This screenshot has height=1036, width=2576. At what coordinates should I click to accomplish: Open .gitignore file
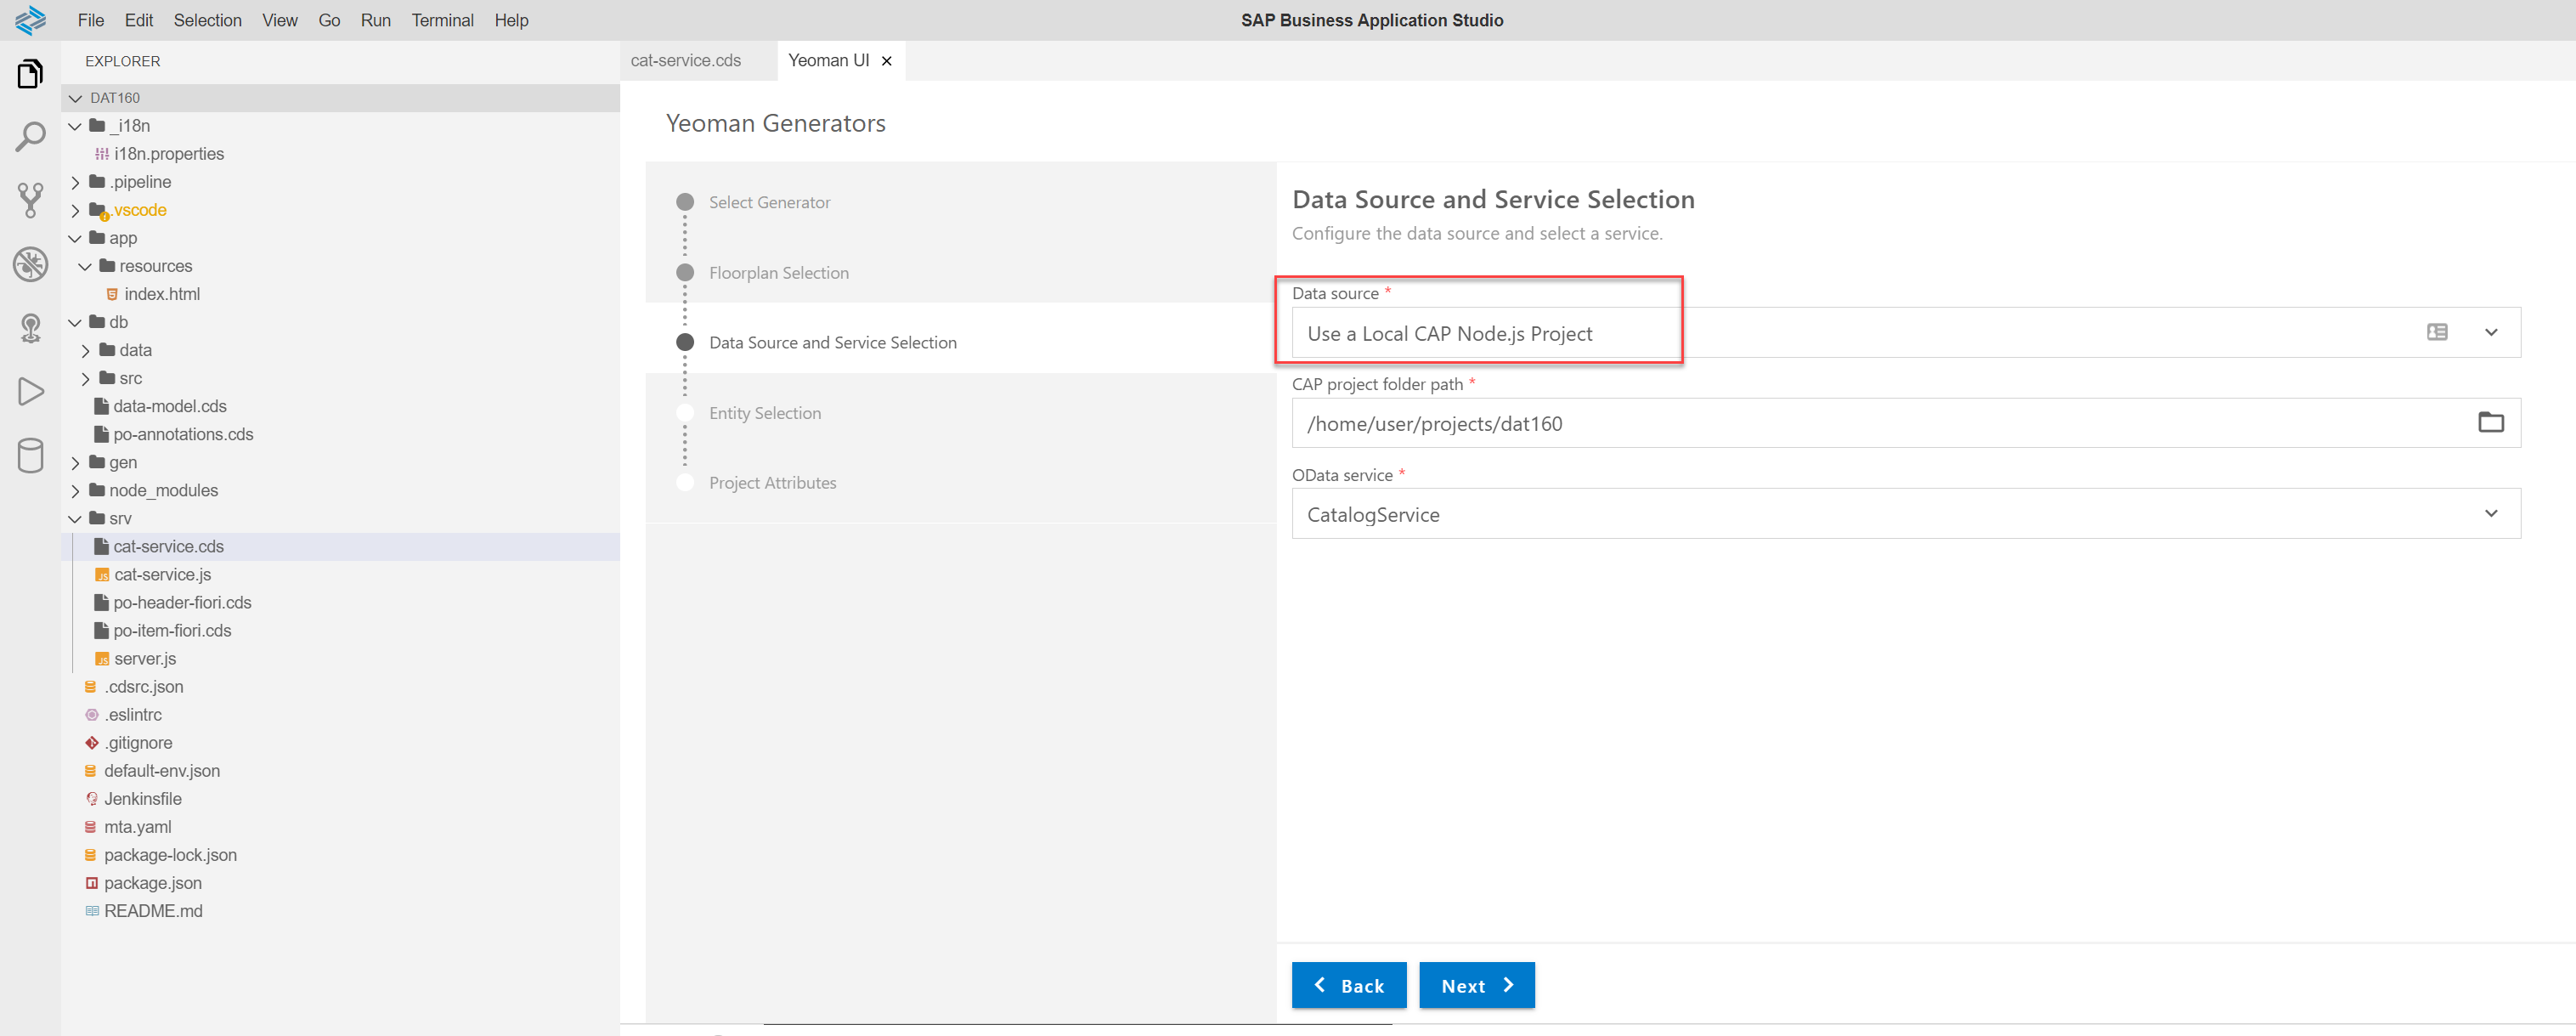[138, 742]
